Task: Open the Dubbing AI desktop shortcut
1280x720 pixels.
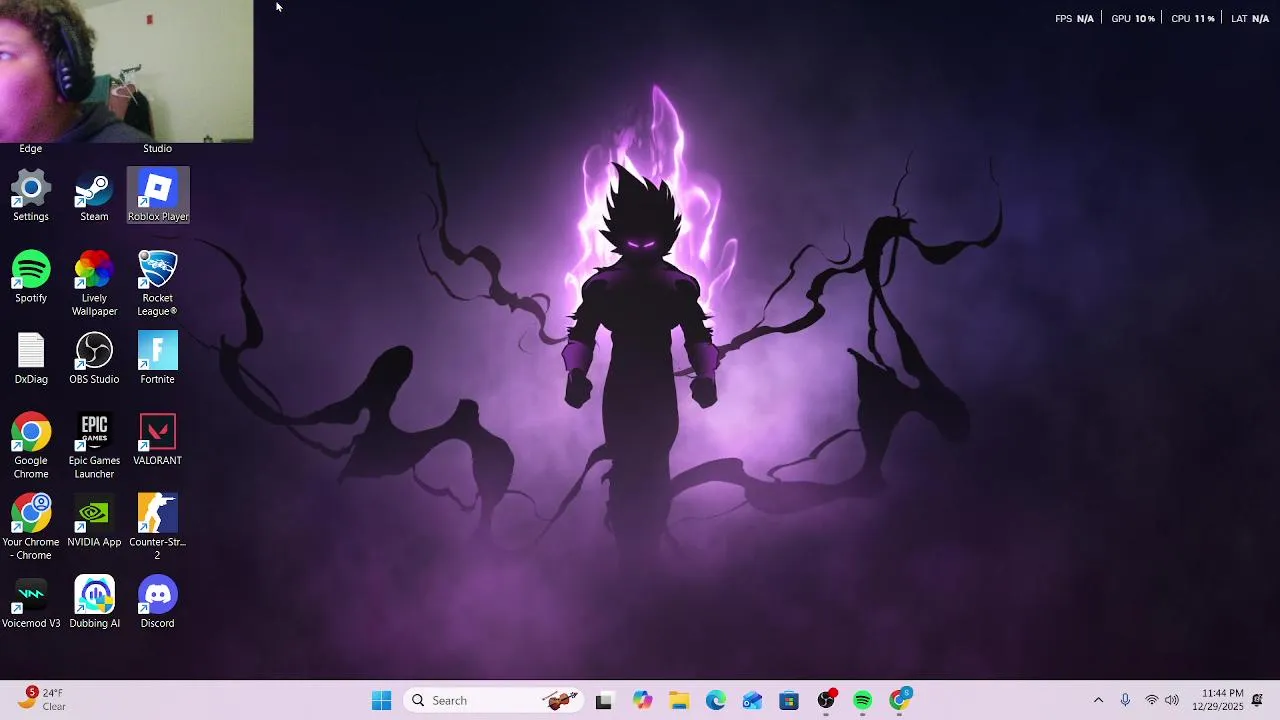Action: click(x=94, y=603)
